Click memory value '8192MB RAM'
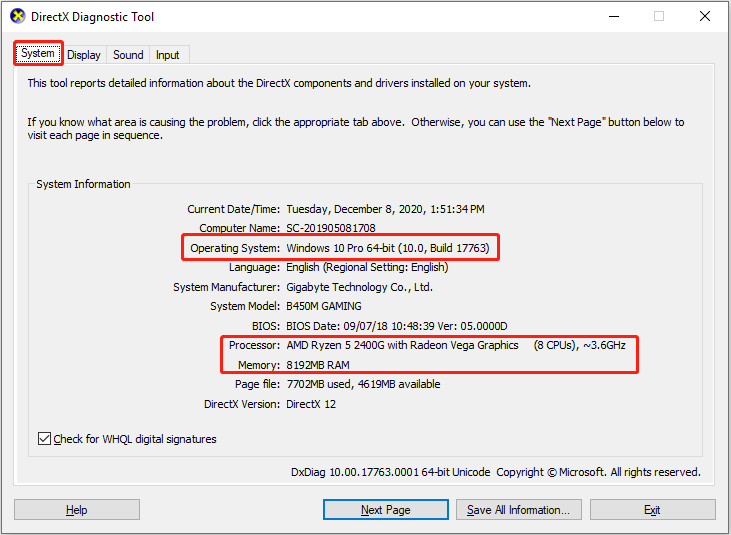 point(318,365)
